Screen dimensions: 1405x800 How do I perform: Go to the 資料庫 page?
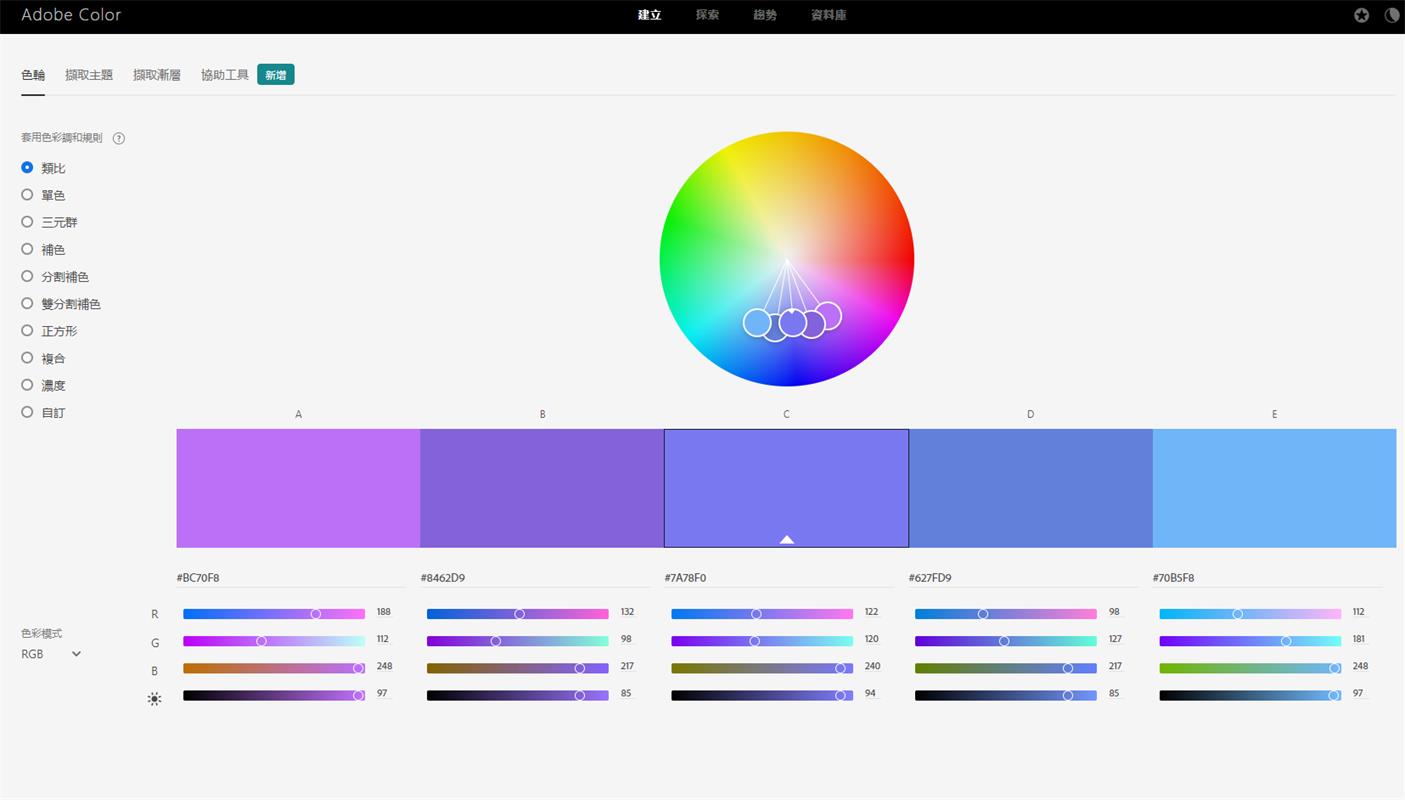[828, 15]
